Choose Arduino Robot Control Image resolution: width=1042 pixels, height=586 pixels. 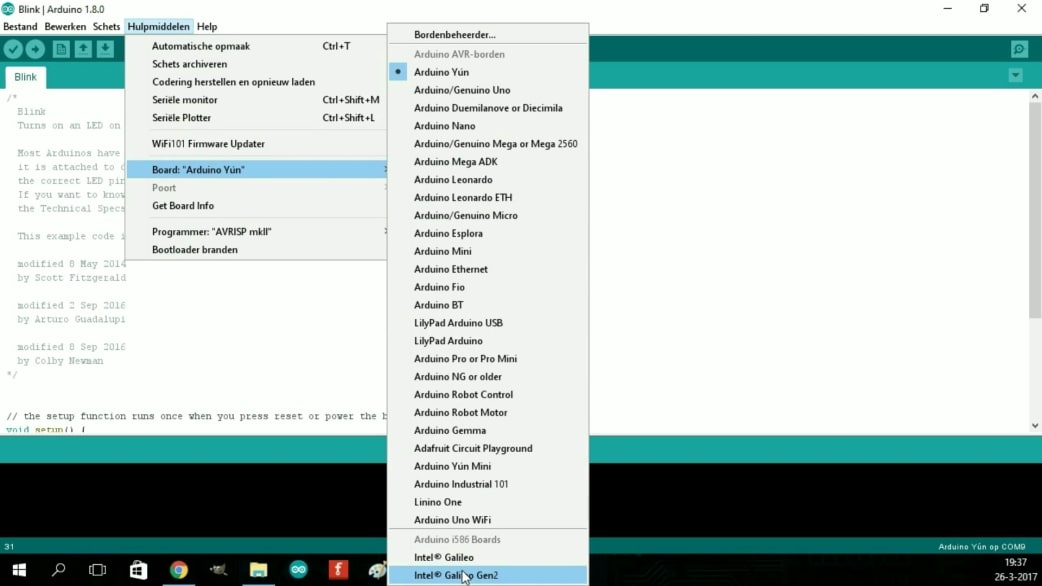[488, 395]
